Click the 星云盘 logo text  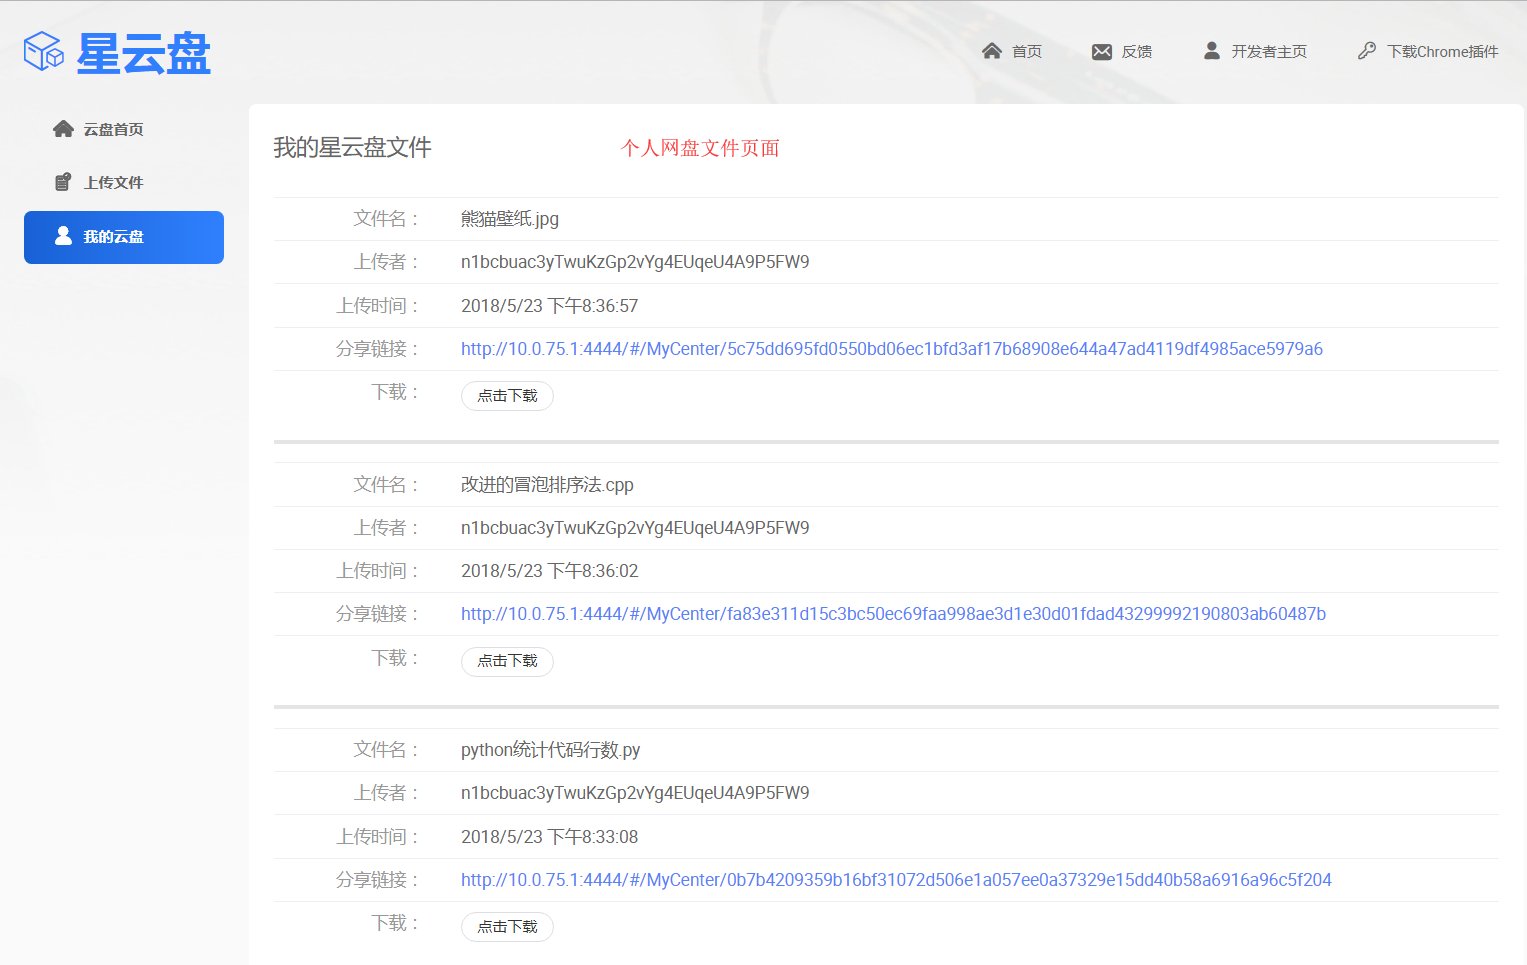144,53
